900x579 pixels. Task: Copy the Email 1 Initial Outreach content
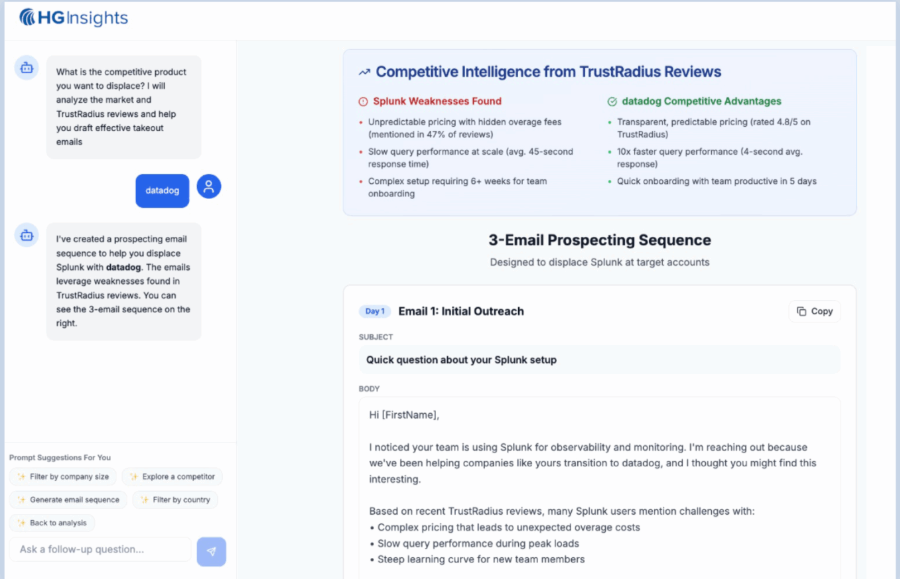(814, 311)
